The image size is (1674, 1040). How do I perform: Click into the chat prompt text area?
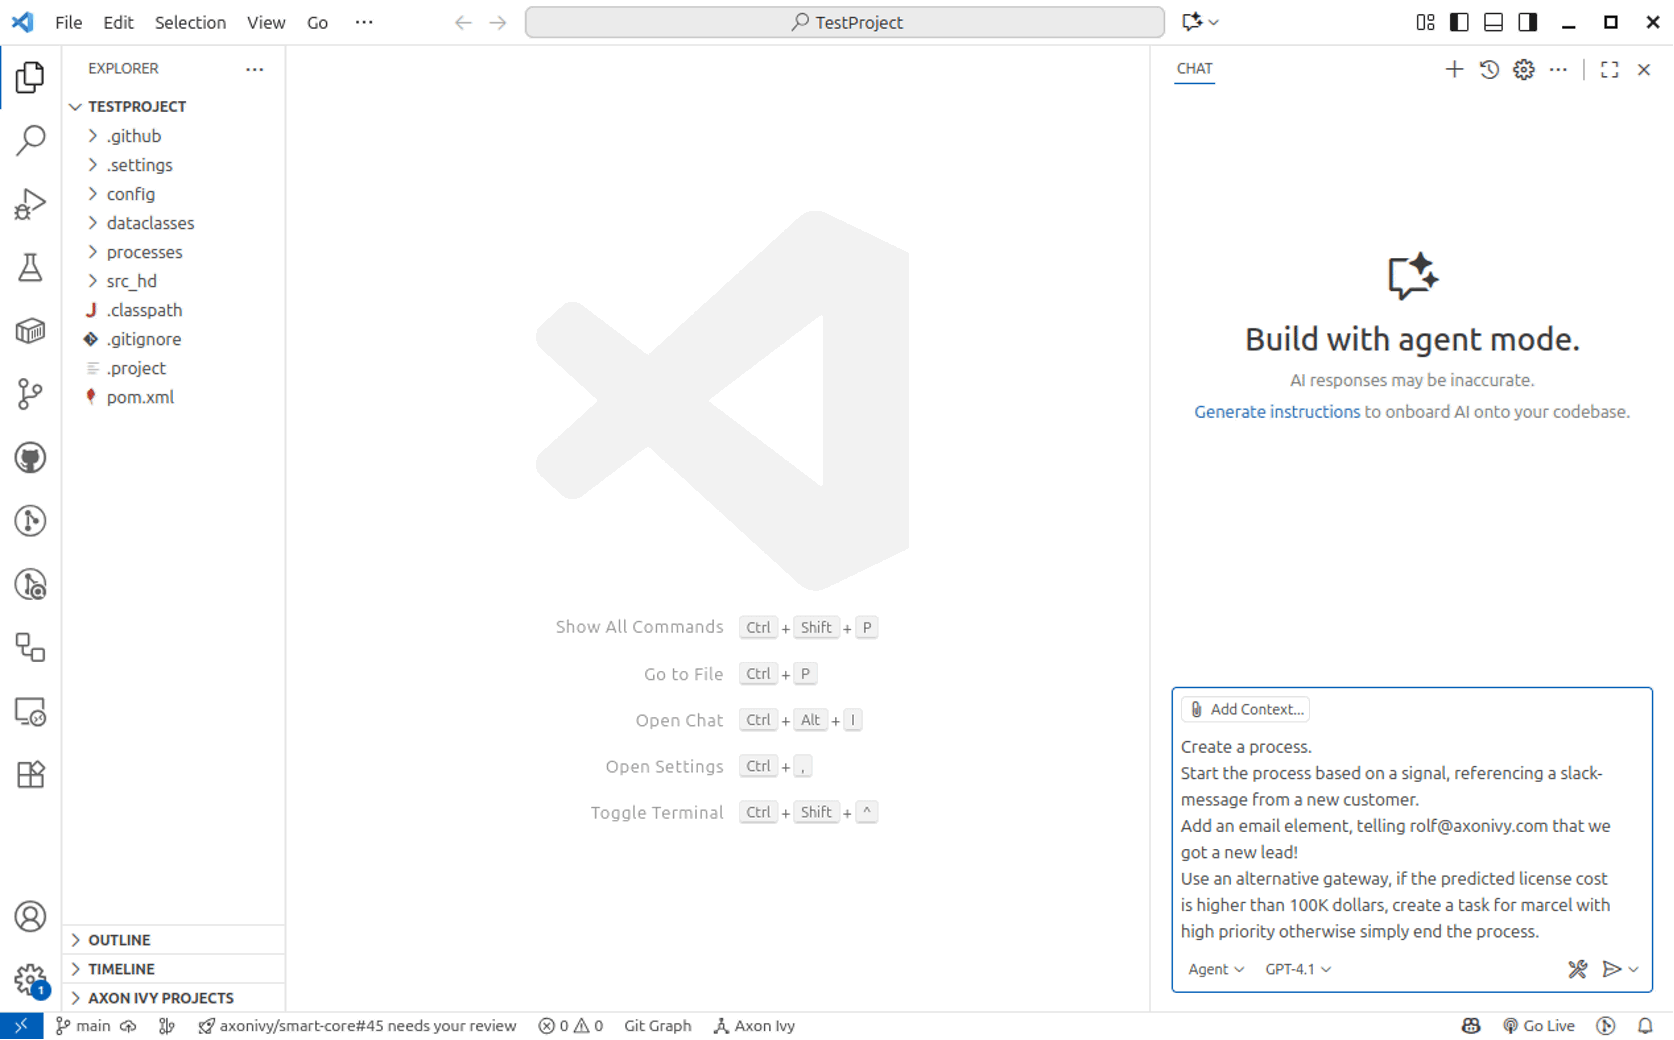pos(1411,839)
